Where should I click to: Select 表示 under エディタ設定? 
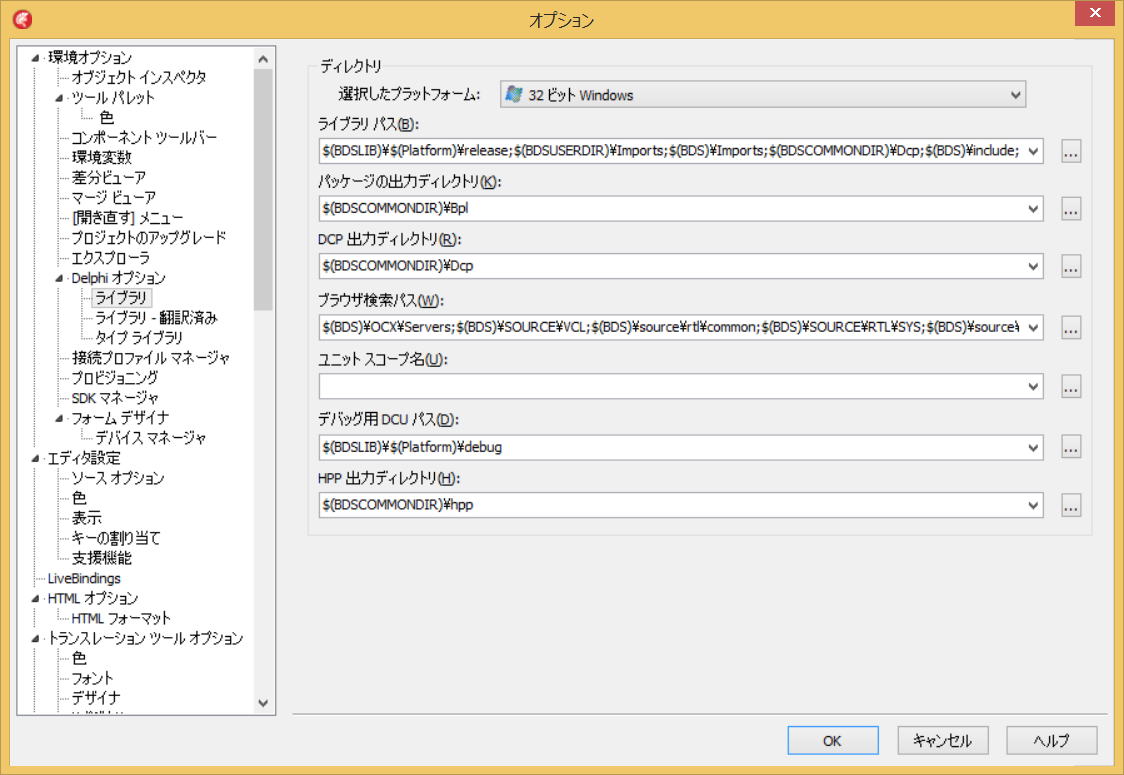(x=86, y=518)
